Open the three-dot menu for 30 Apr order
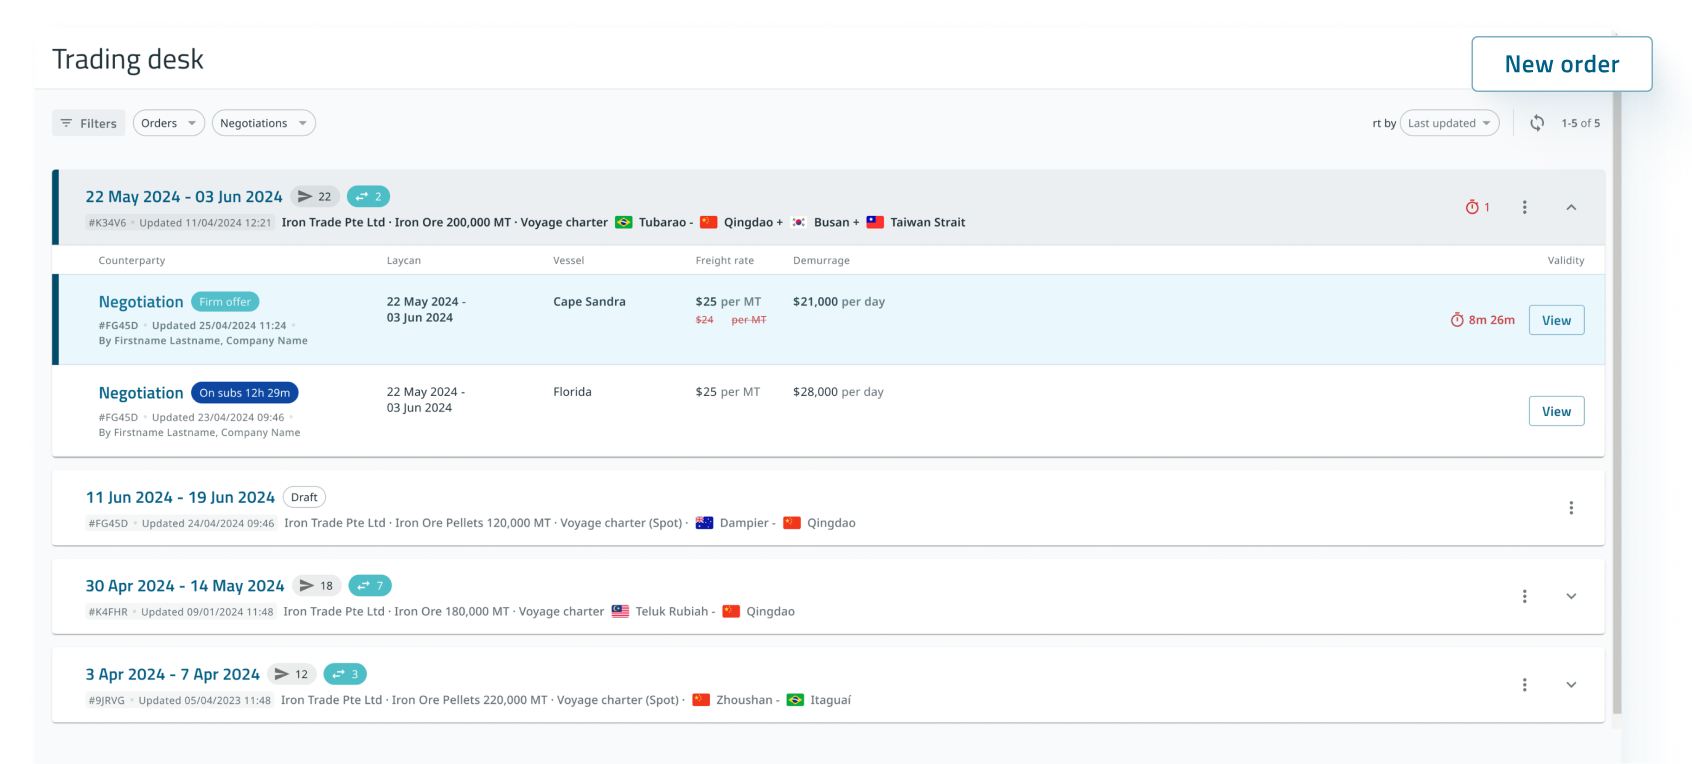Screen dimensions: 1692x764 (1524, 596)
